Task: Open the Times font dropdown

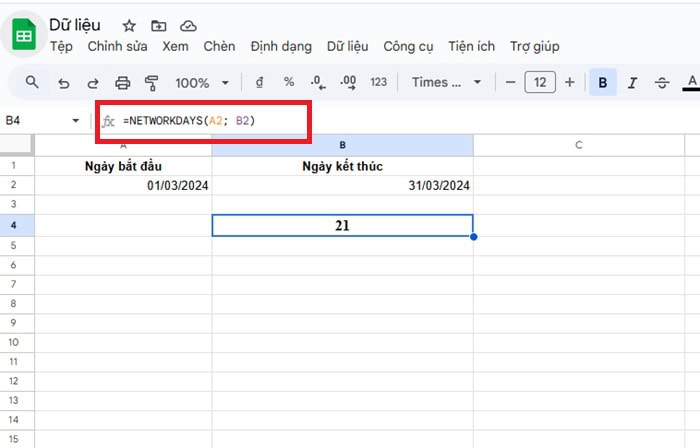Action: 446,82
